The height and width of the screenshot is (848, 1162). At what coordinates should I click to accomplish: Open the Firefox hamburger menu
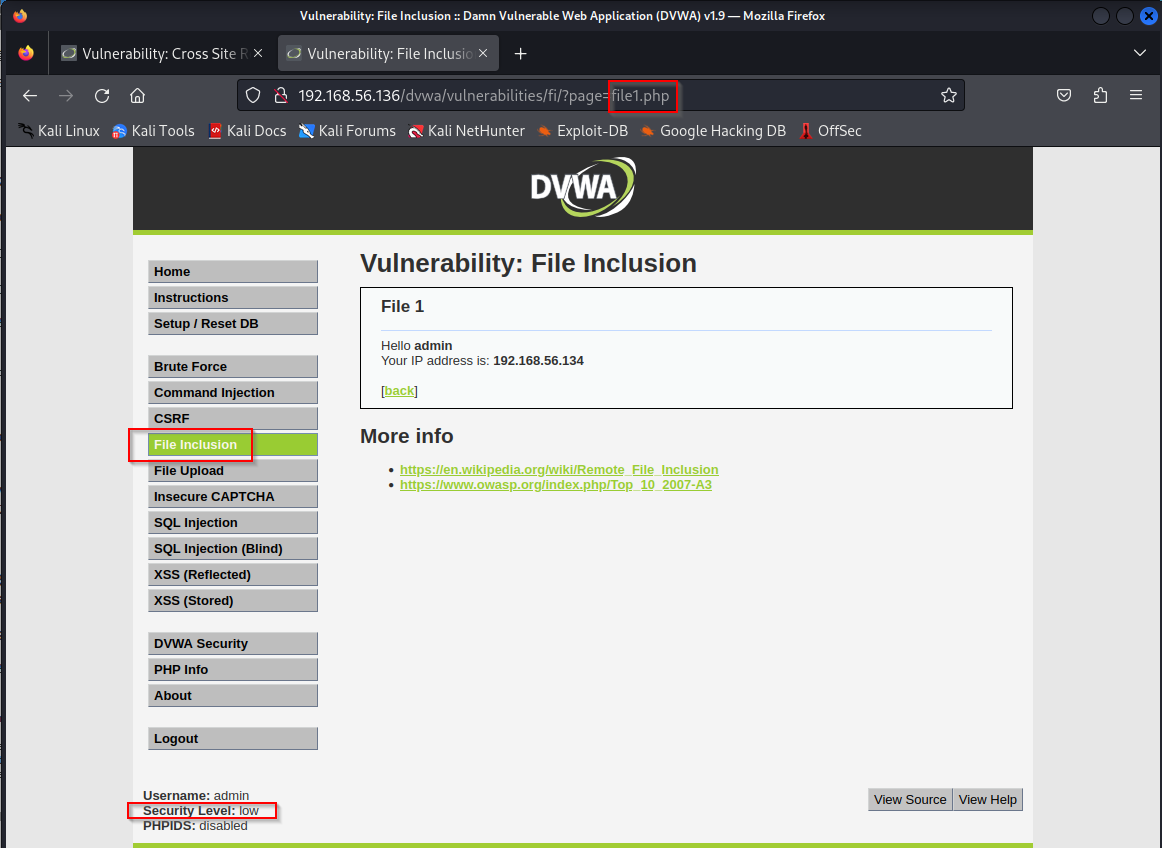pyautogui.click(x=1136, y=95)
